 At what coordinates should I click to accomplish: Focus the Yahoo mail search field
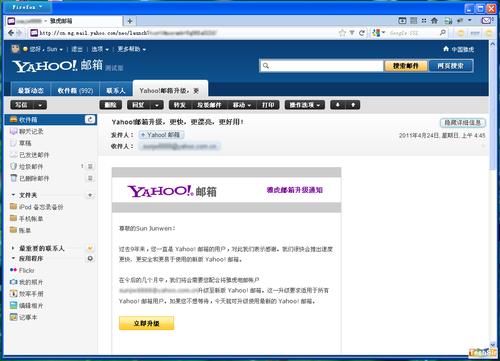tap(322, 66)
